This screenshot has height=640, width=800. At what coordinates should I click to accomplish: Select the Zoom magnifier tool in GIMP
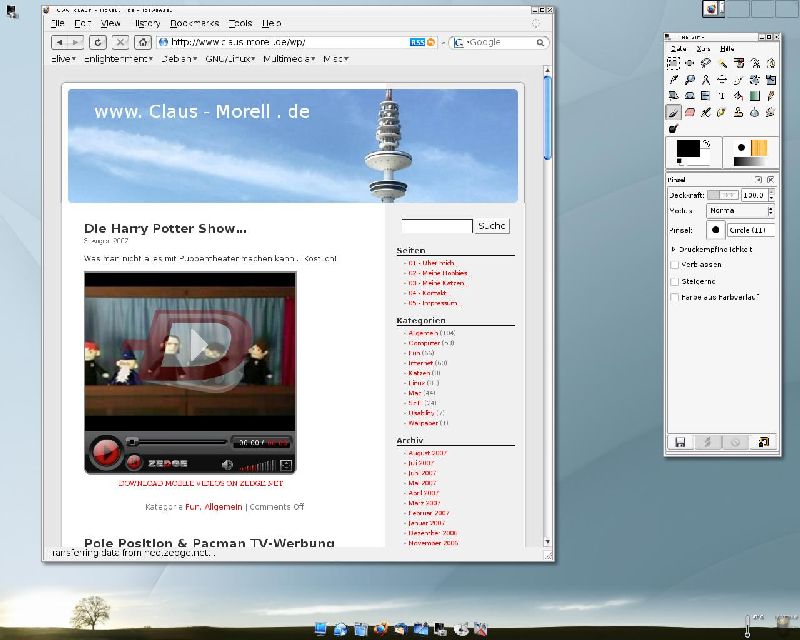click(690, 80)
